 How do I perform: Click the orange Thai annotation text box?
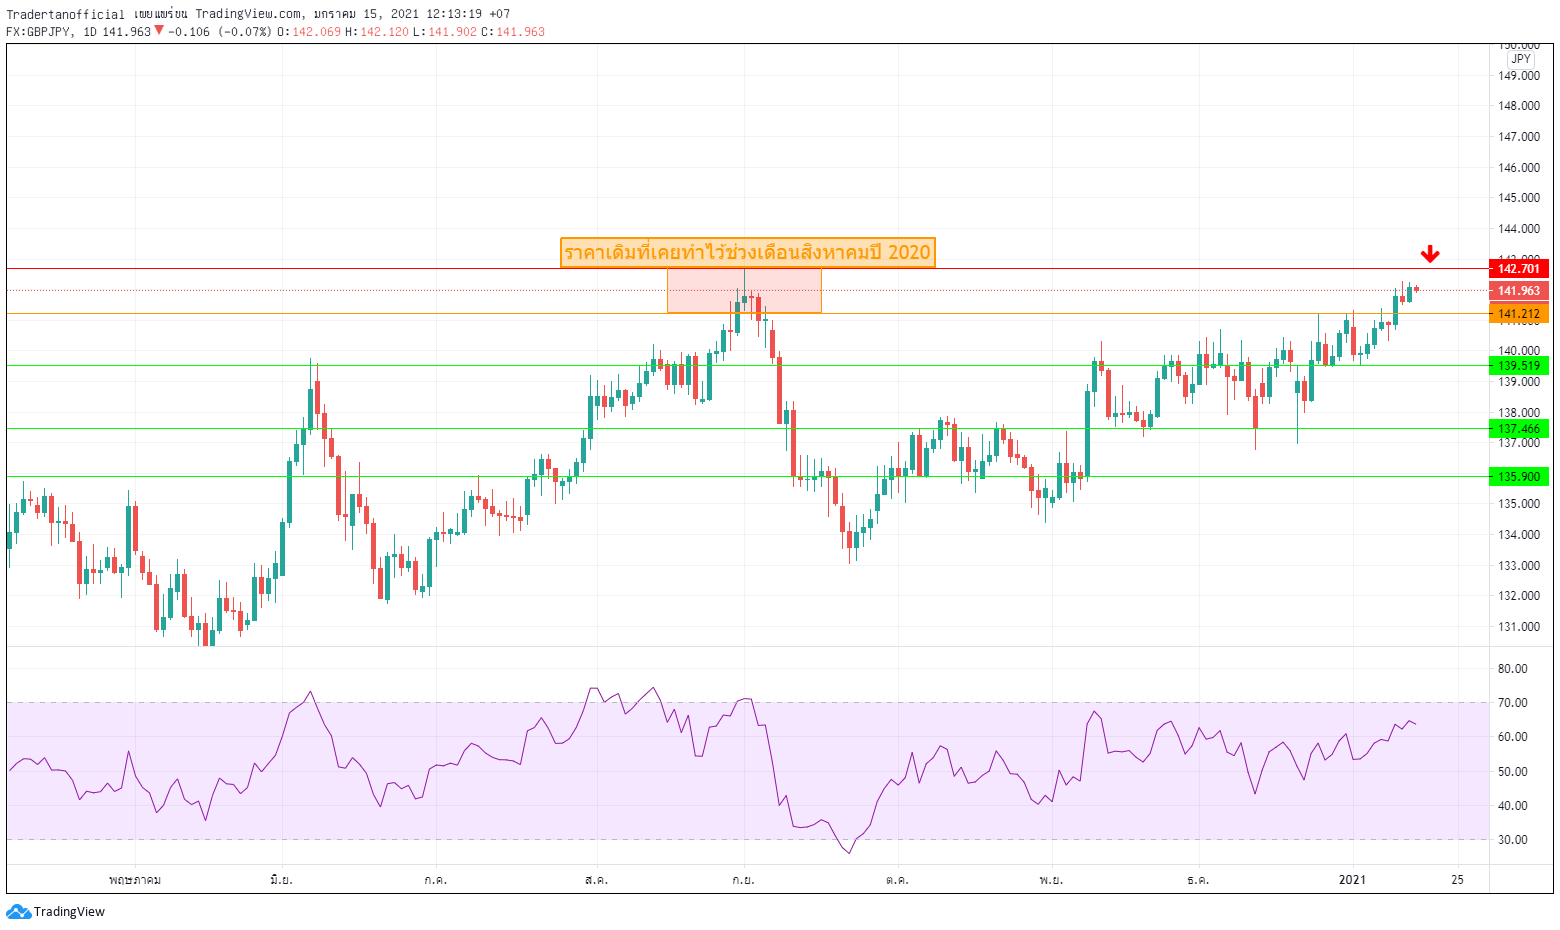tap(747, 252)
